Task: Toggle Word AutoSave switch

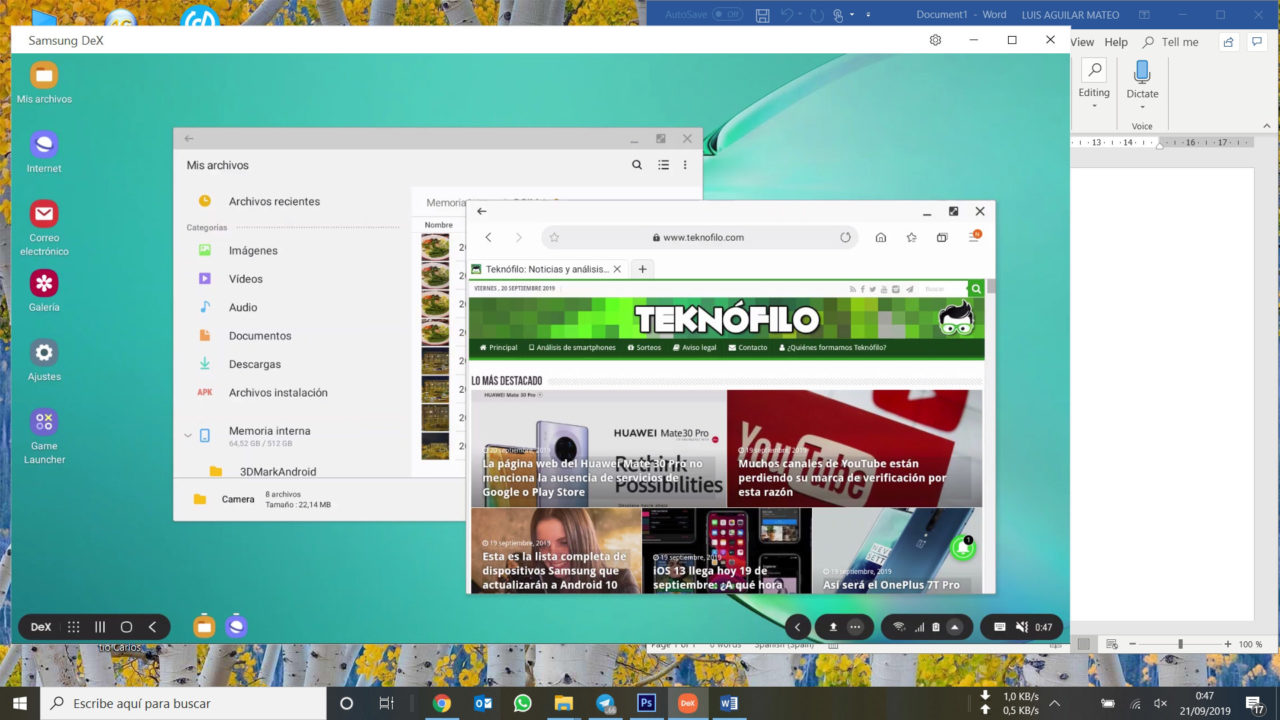Action: coord(727,15)
